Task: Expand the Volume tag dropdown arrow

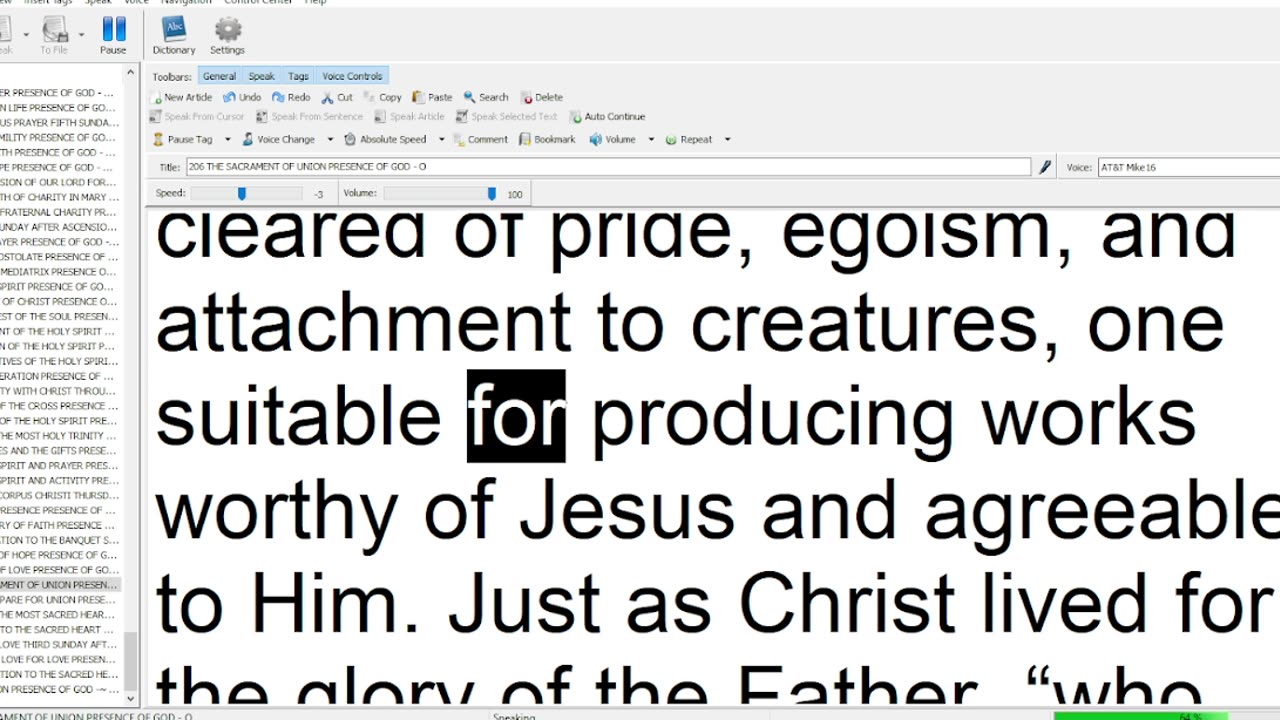Action: pos(651,139)
